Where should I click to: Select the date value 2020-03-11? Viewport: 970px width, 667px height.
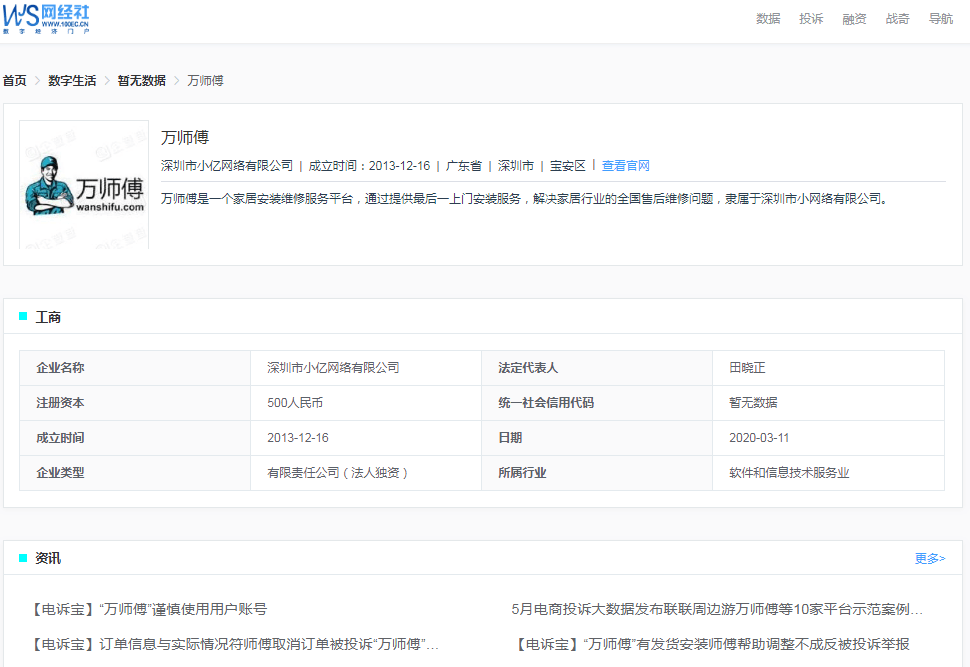(x=828, y=437)
